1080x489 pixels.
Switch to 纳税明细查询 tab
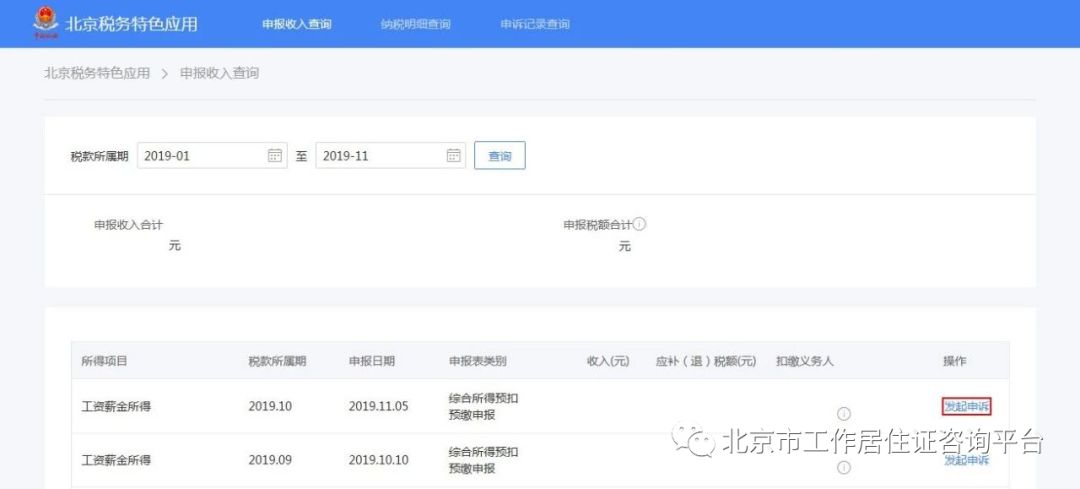(x=416, y=24)
